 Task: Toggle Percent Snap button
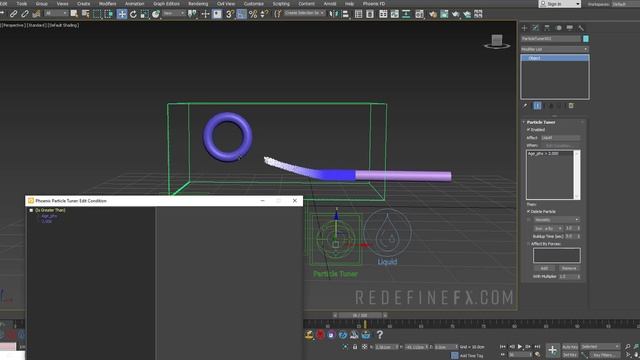[x=253, y=14]
